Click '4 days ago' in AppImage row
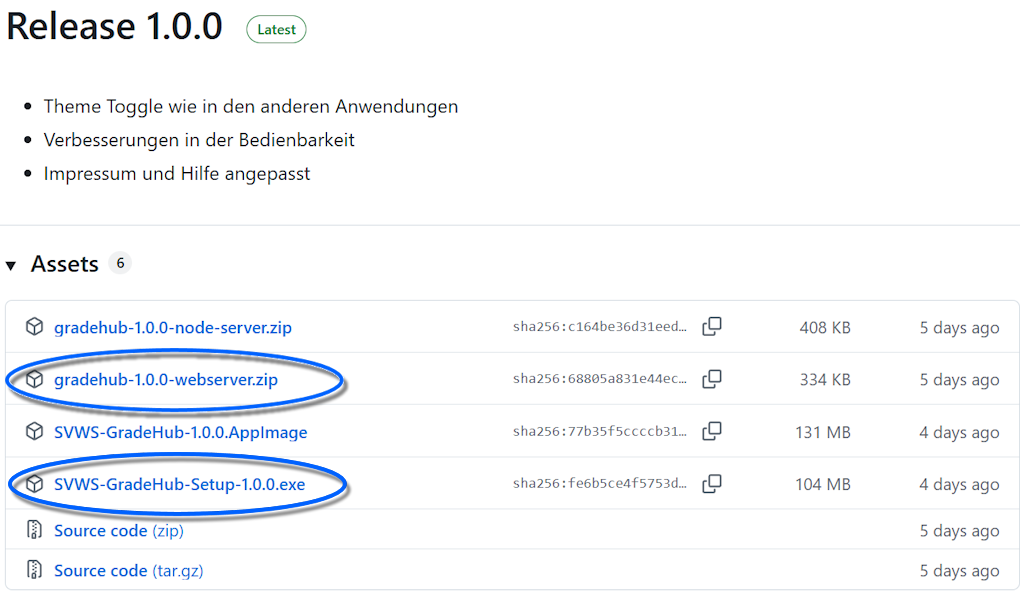The width and height of the screenshot is (1020, 591). [x=960, y=432]
